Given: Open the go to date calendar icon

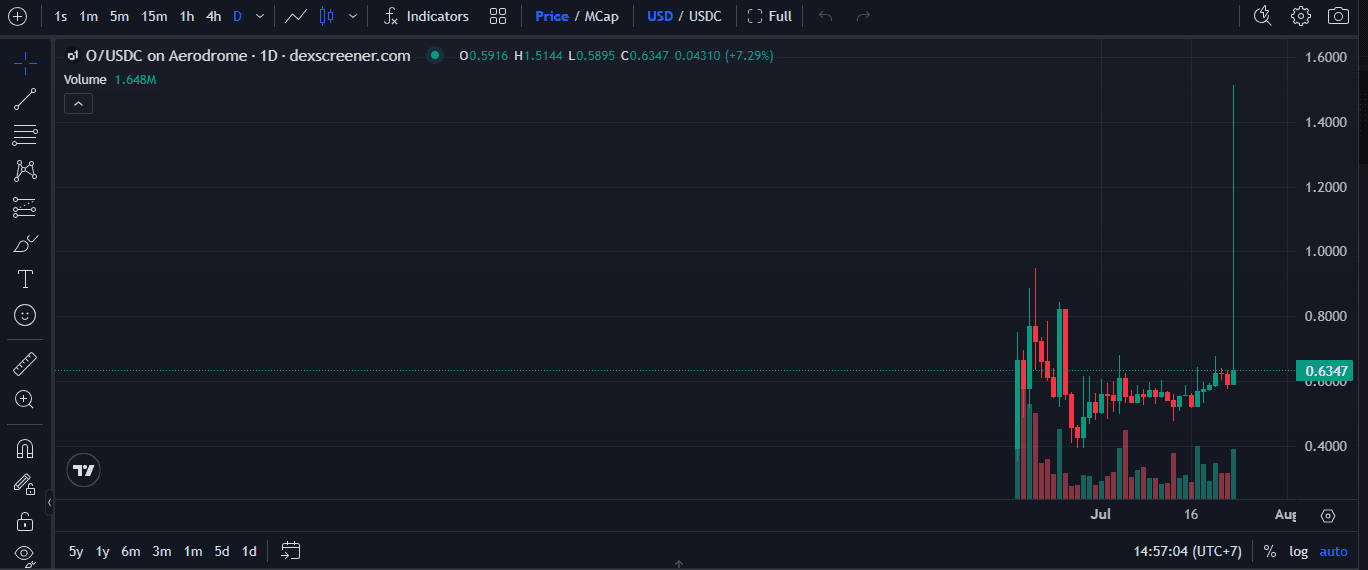Looking at the screenshot, I should point(291,550).
